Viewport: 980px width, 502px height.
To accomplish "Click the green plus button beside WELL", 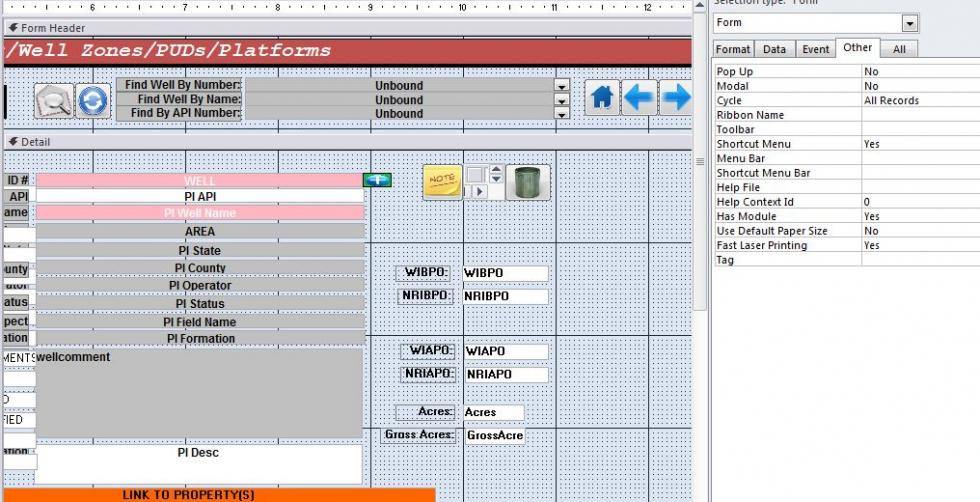I will (378, 180).
